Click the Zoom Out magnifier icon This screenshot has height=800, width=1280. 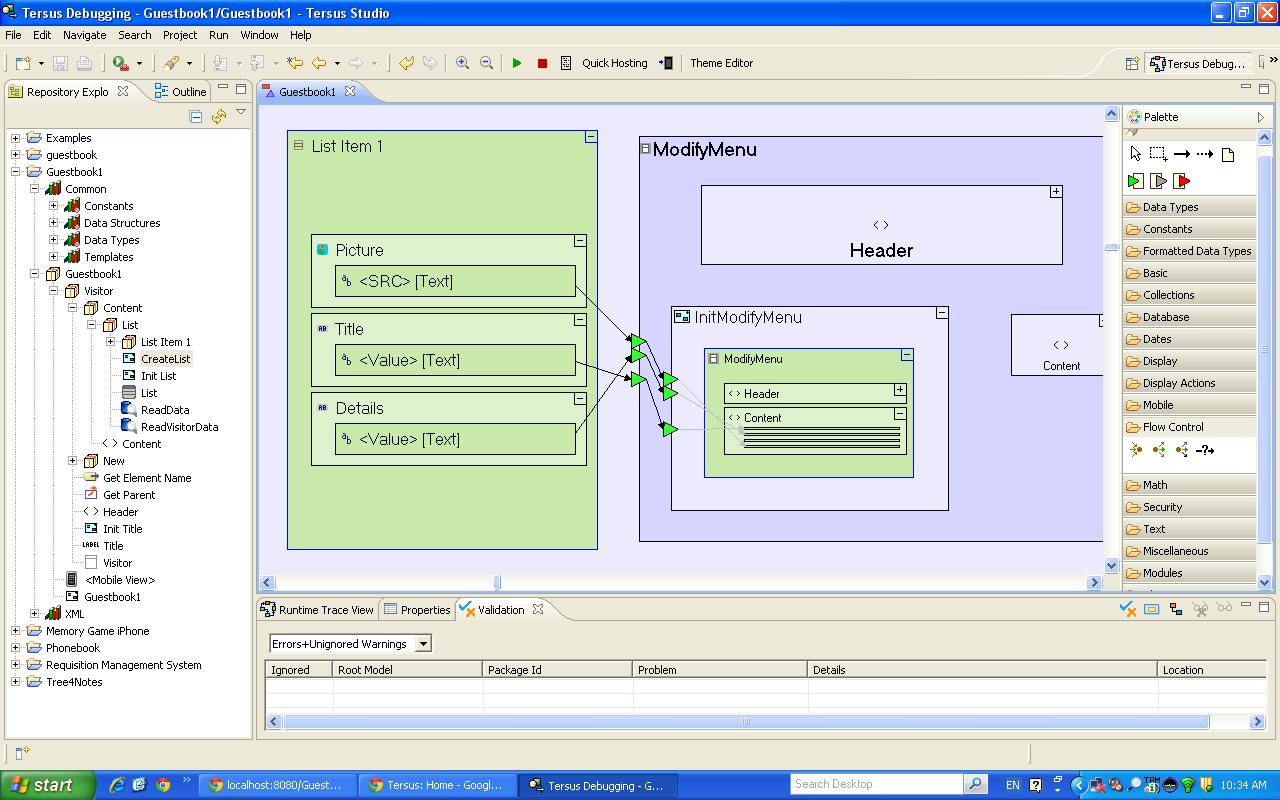point(486,63)
